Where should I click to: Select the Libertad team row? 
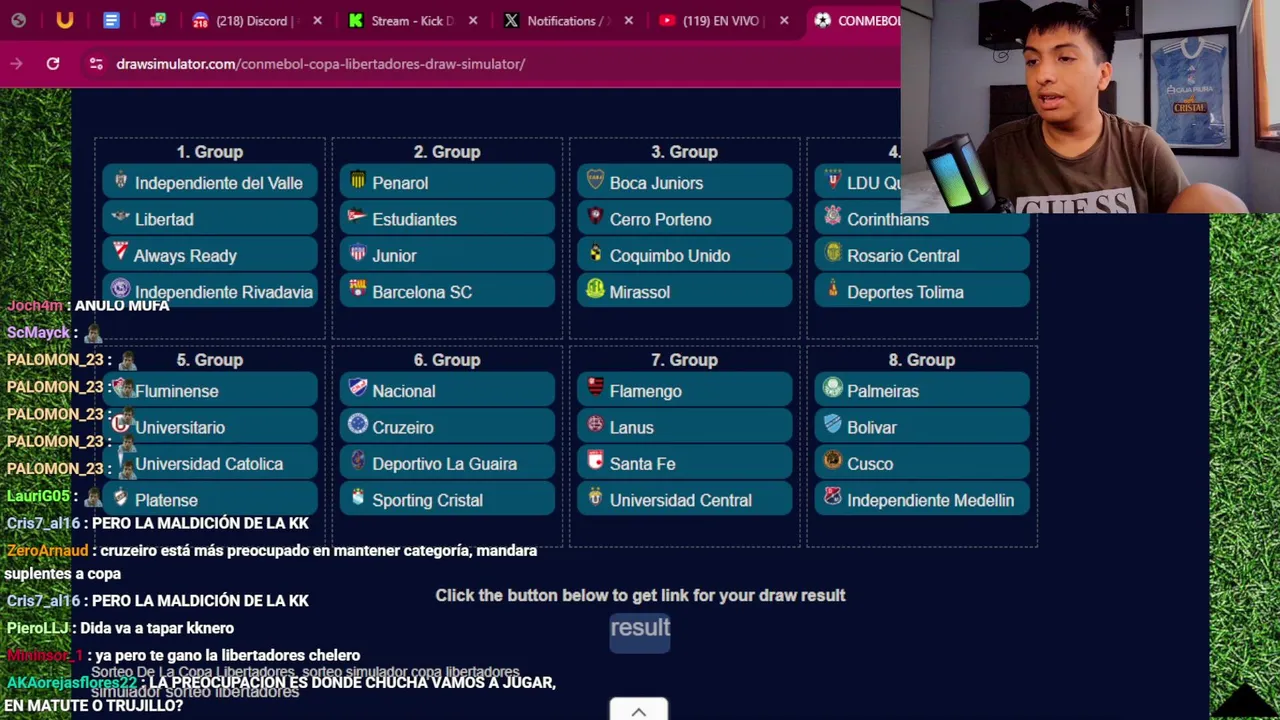(x=210, y=219)
